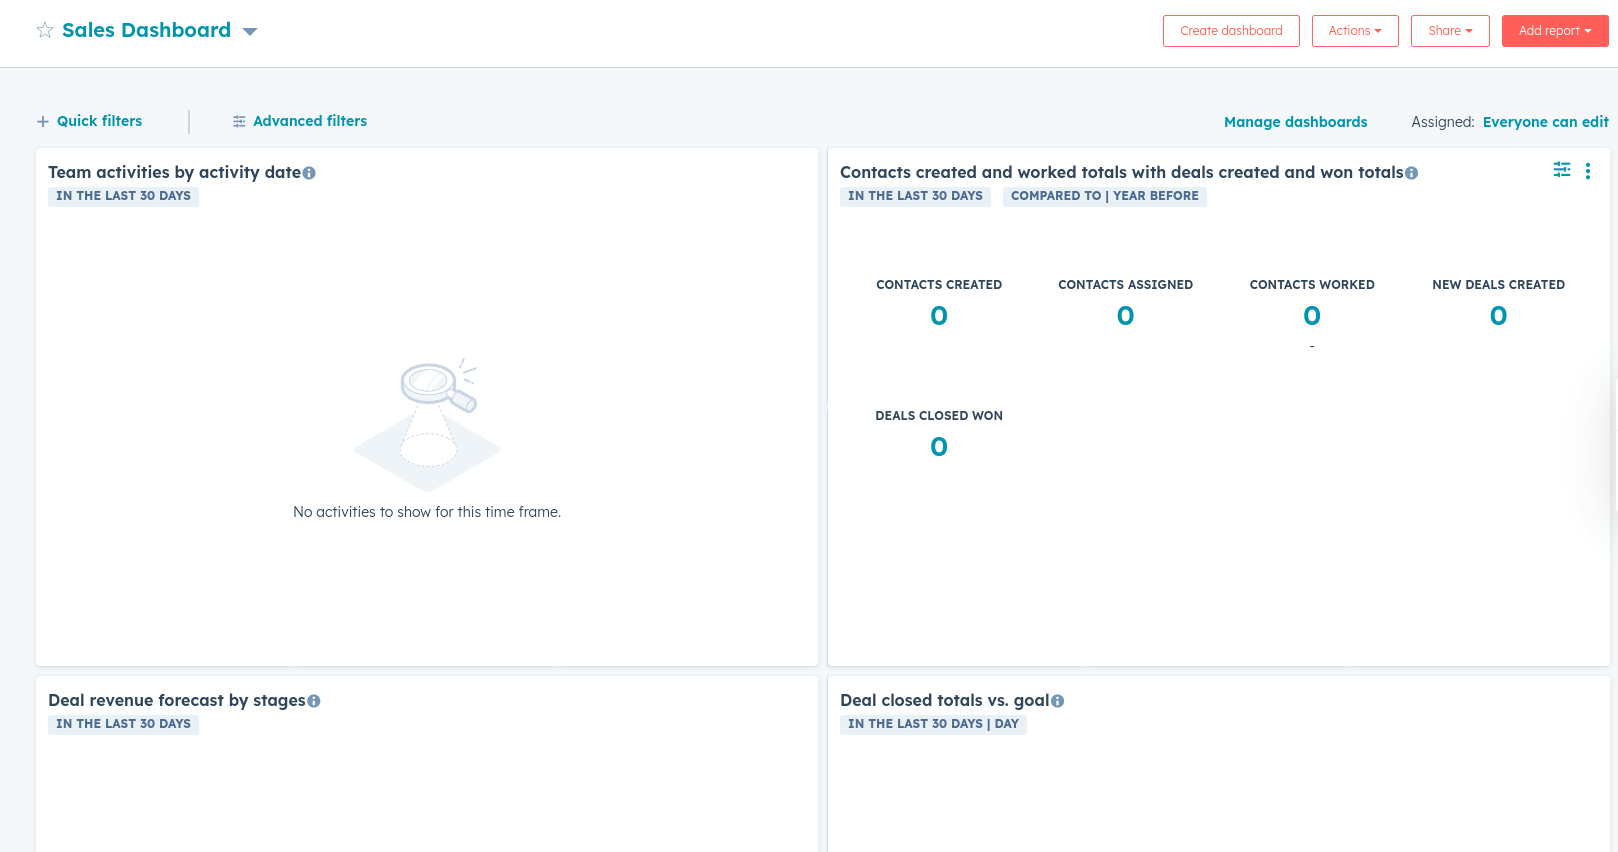
Task: Click the New Deals Created zero value
Action: pos(1498,316)
